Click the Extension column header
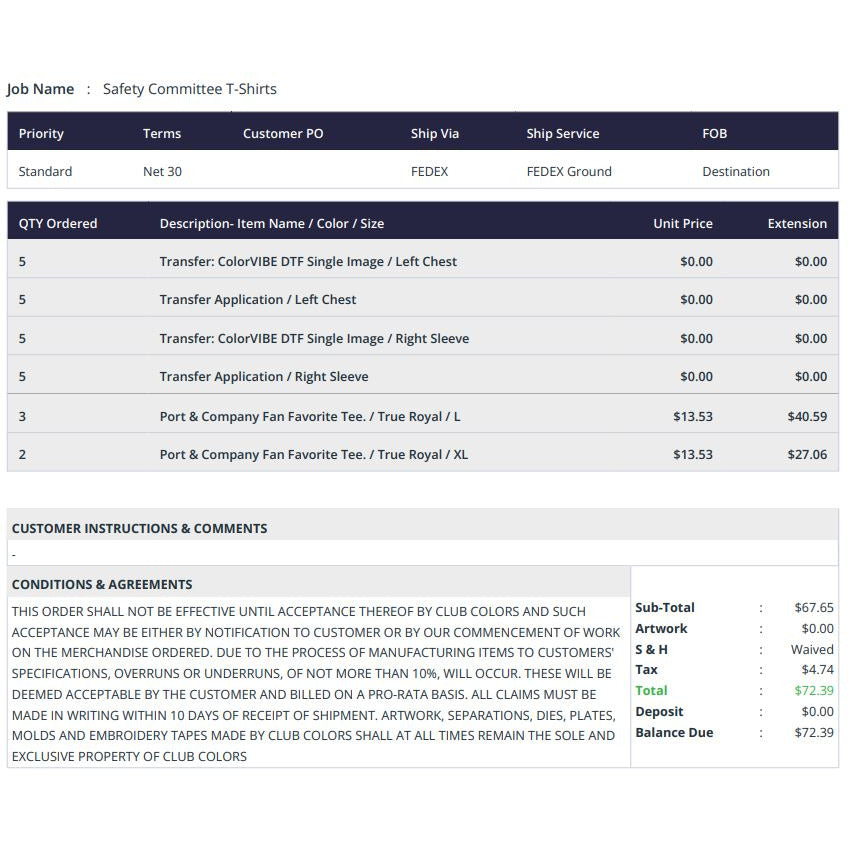The height and width of the screenshot is (849, 849). [797, 223]
